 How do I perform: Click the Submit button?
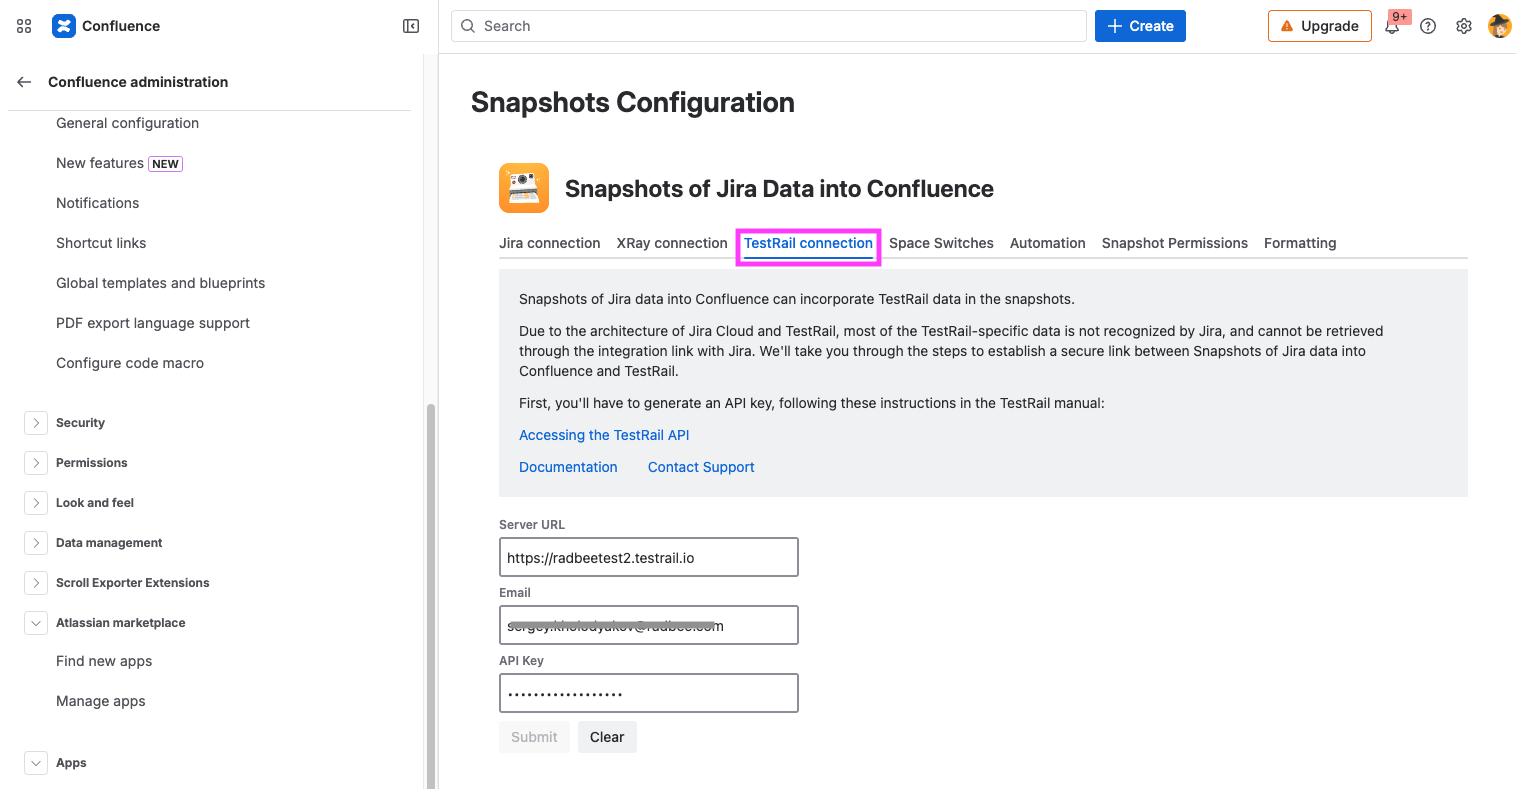[534, 737]
